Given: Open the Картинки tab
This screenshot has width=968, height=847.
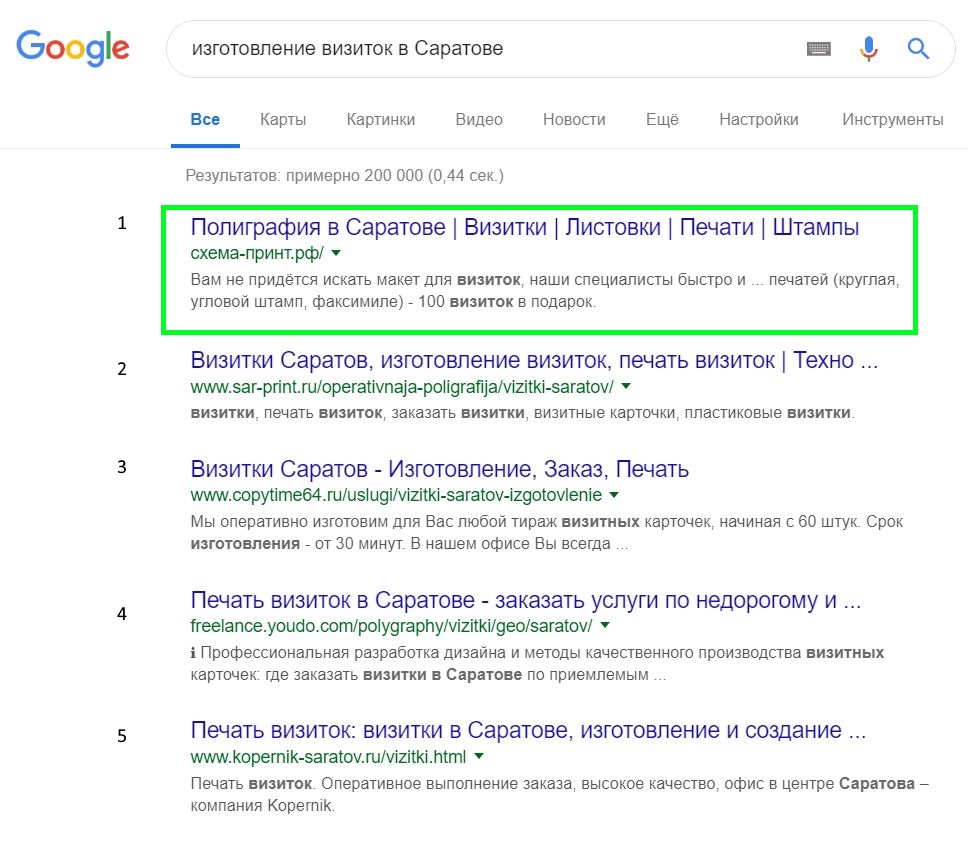Looking at the screenshot, I should (x=381, y=119).
